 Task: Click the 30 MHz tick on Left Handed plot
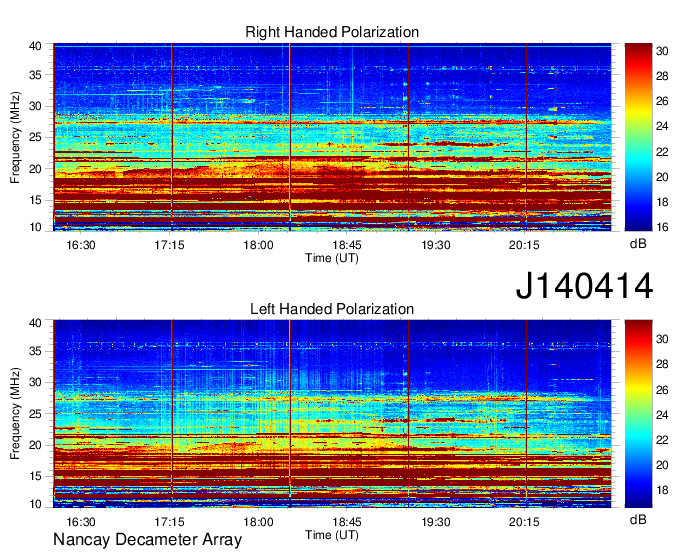click(x=35, y=382)
